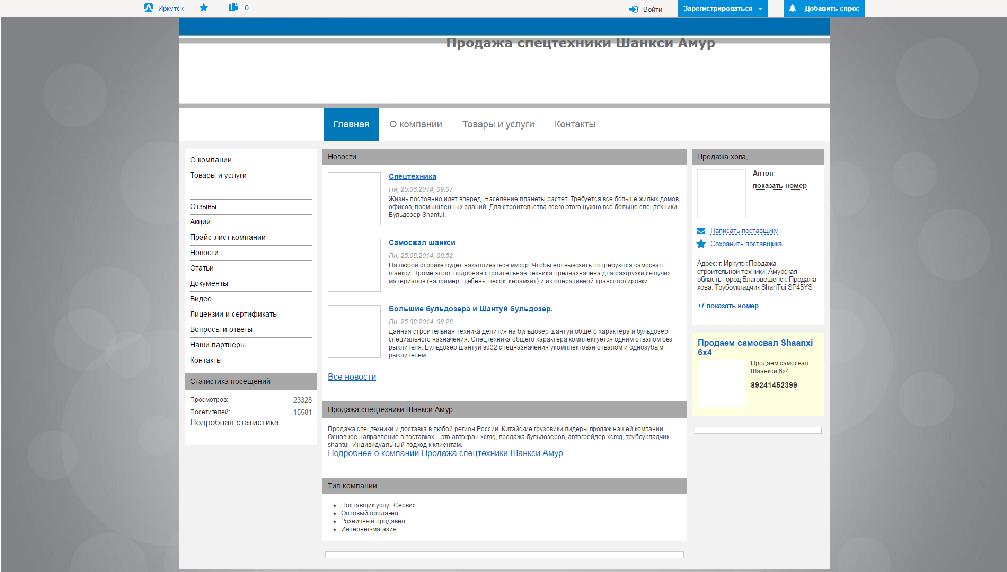1007x572 pixels.
Task: Click the Войти login link
Action: [652, 9]
